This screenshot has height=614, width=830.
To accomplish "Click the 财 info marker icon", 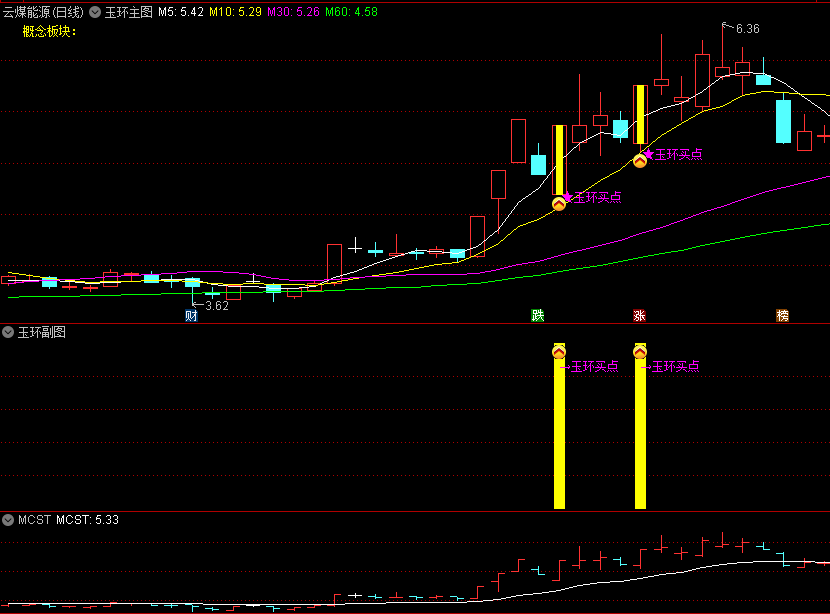I will point(191,316).
